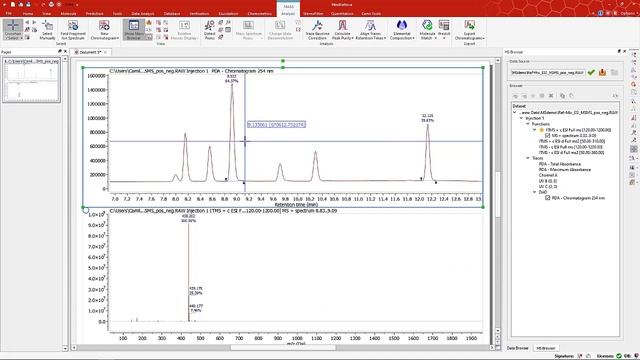Click the folder browse icon in Data Source

pyautogui.click(x=614, y=72)
